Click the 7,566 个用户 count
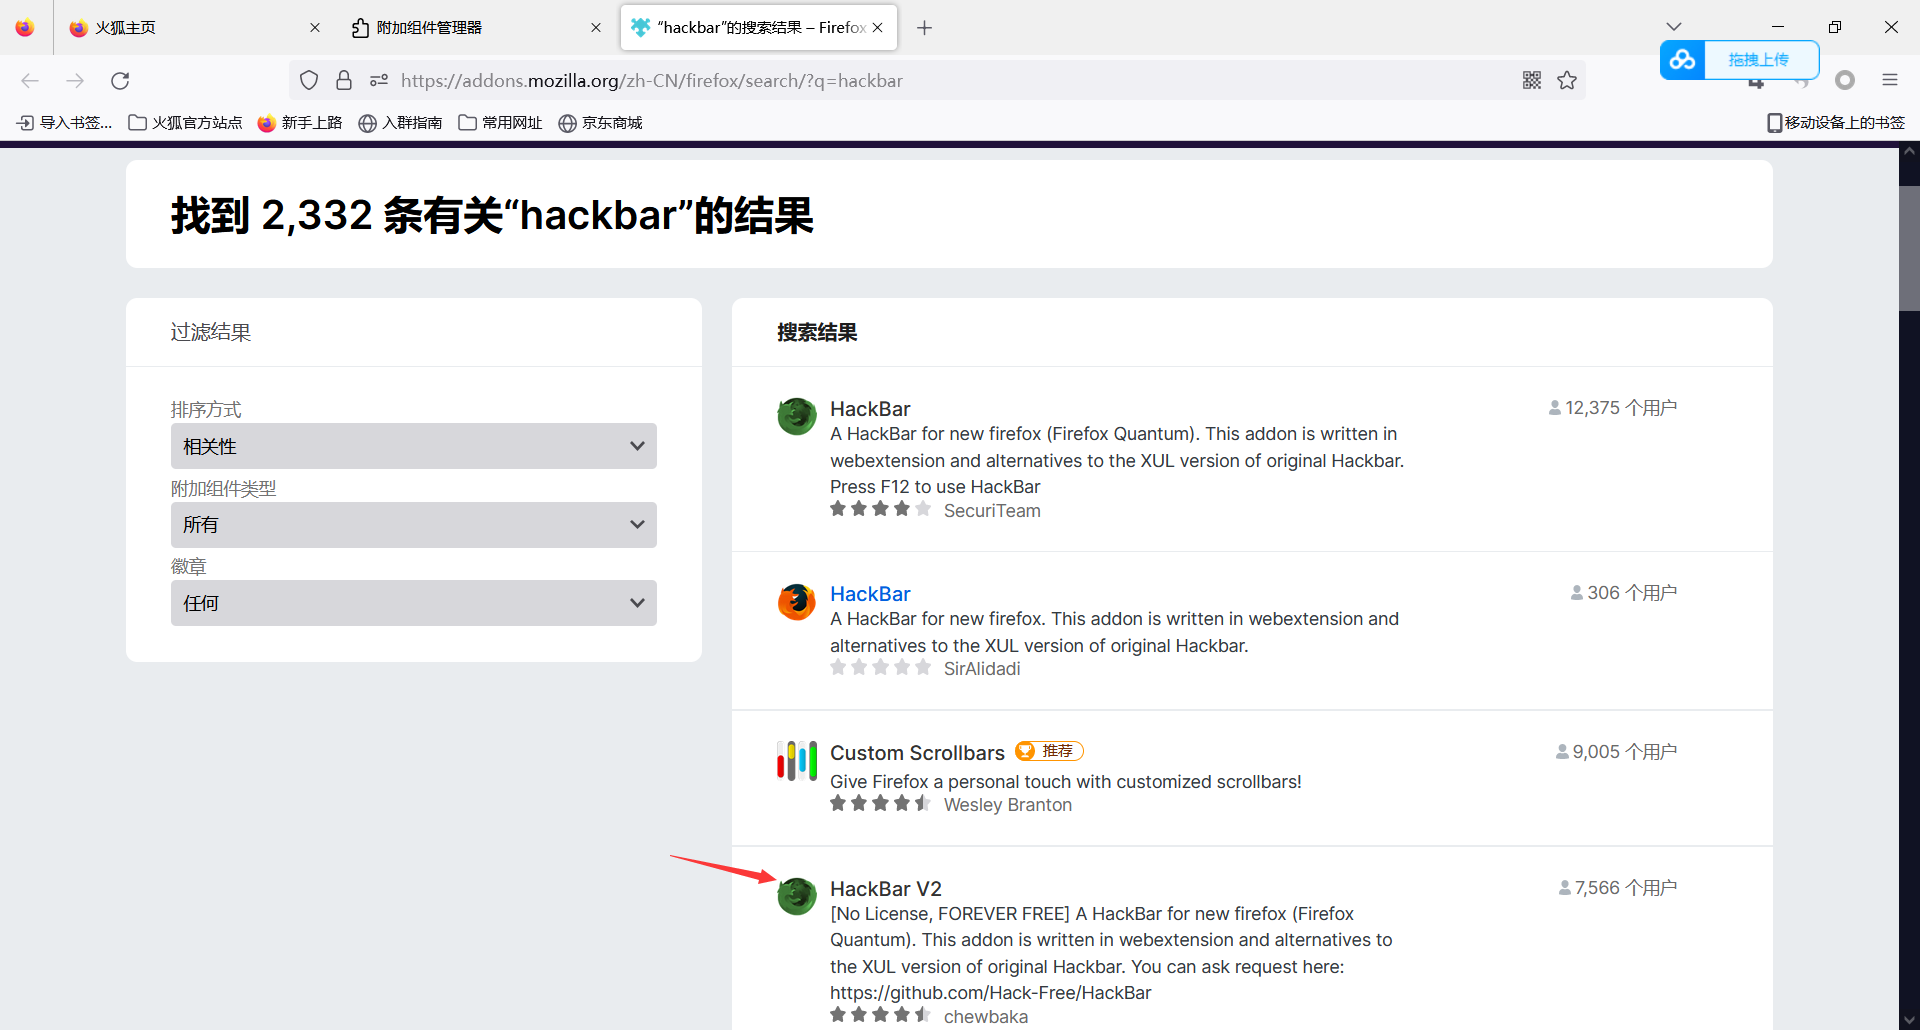This screenshot has width=1920, height=1030. [1618, 888]
